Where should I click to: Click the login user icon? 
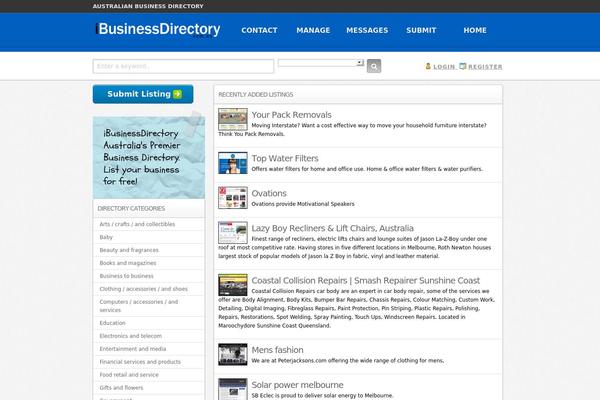click(x=428, y=66)
